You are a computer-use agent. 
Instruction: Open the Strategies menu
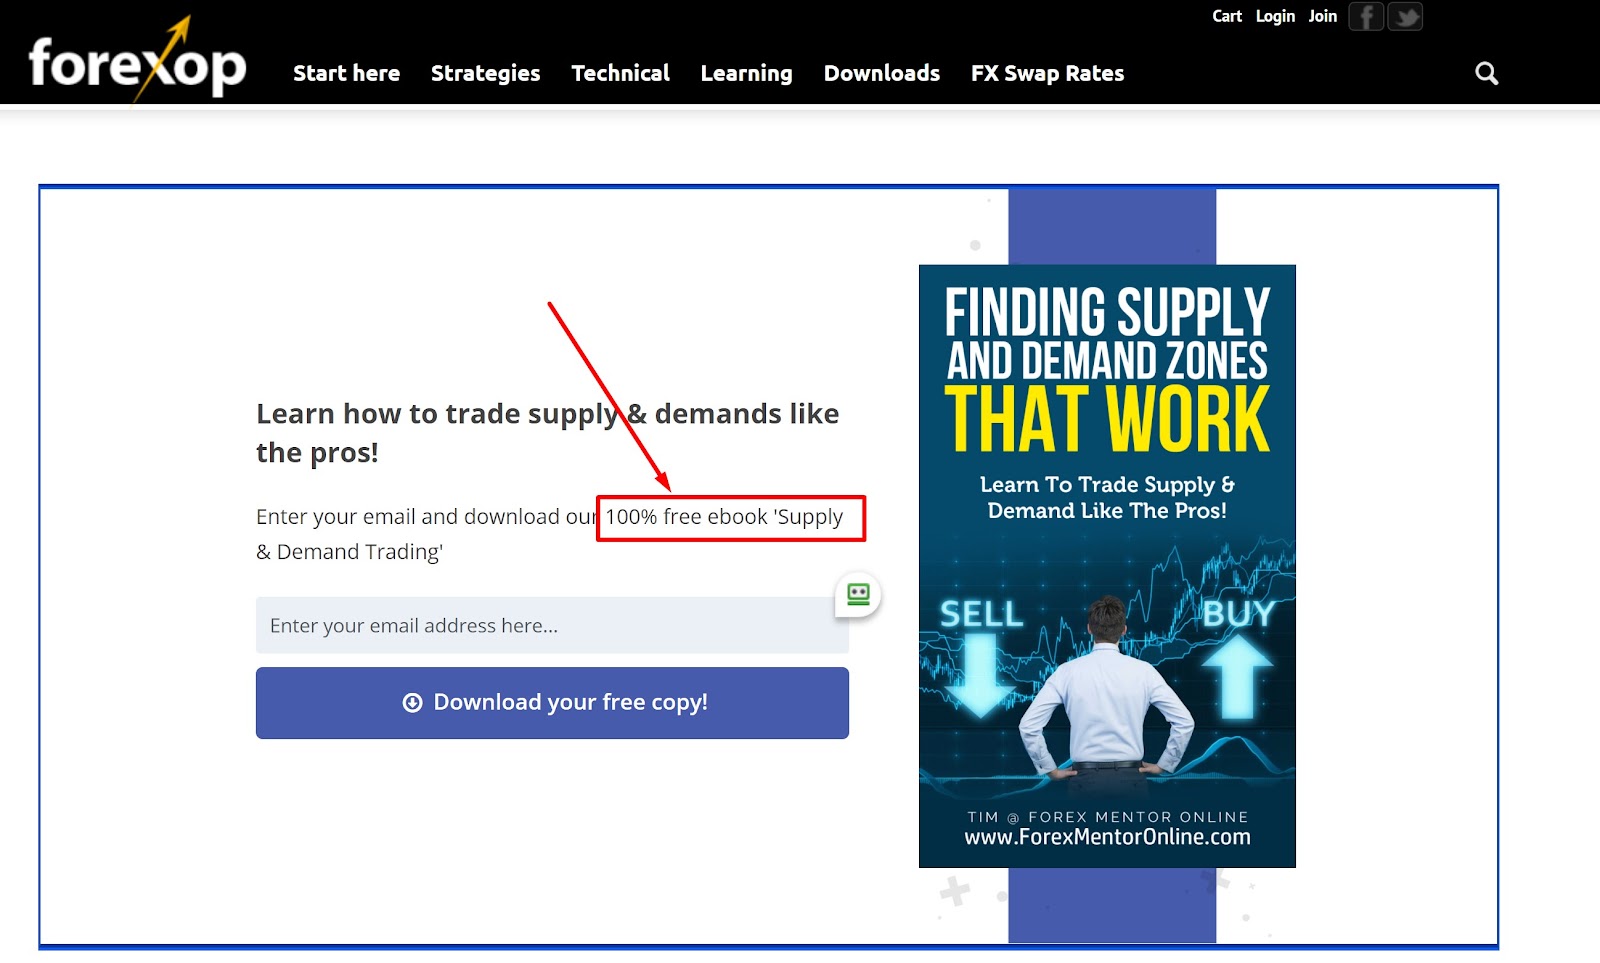point(485,73)
